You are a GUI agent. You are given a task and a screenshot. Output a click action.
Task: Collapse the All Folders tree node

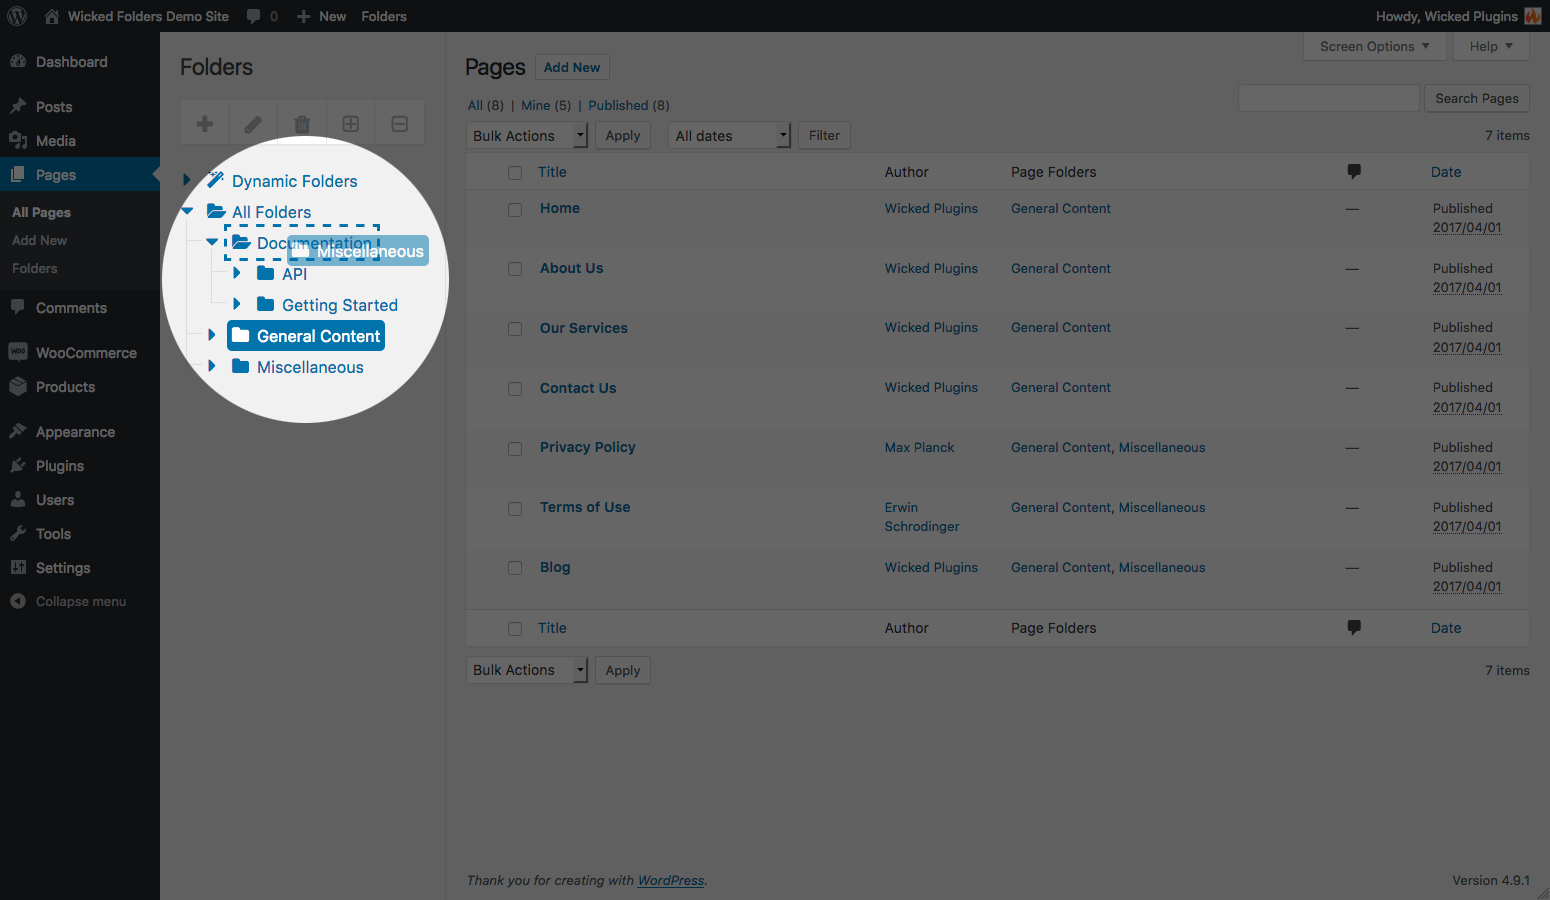click(187, 211)
